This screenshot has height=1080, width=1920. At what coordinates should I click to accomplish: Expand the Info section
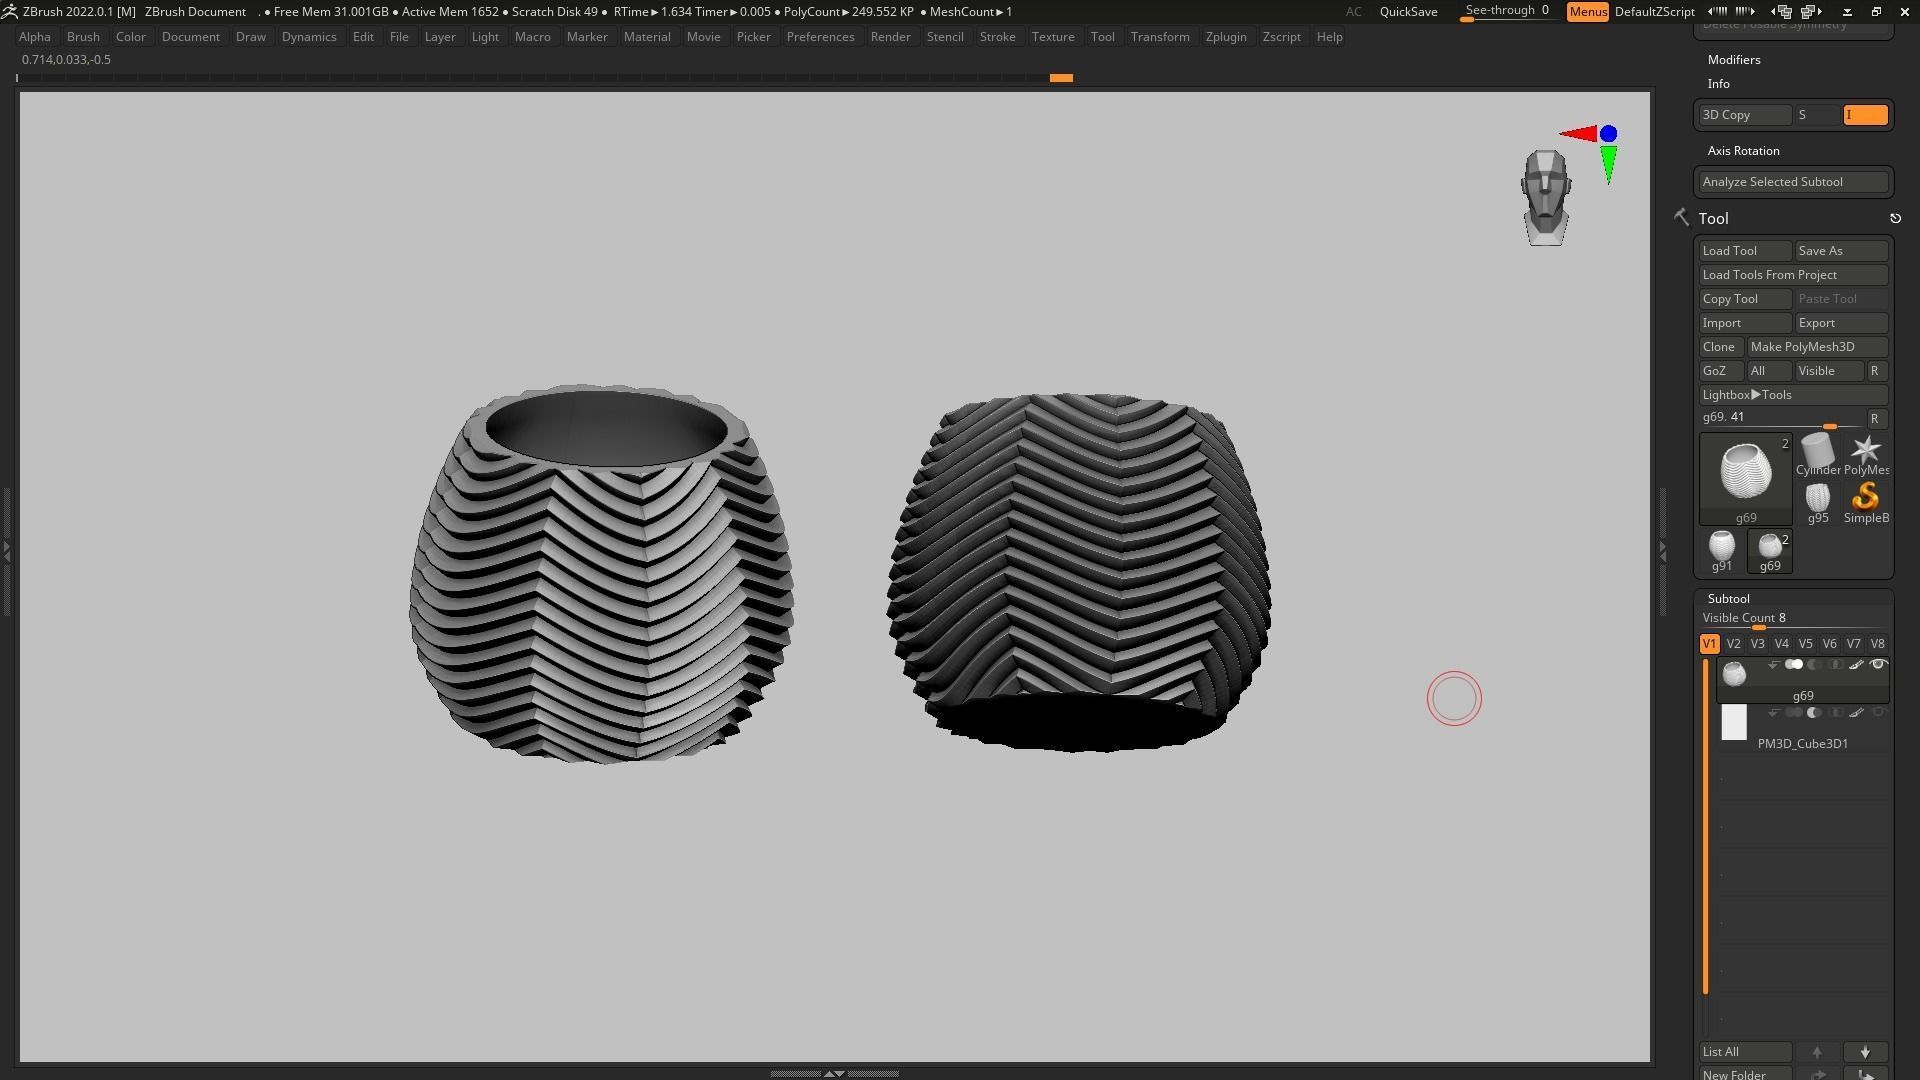[1718, 84]
